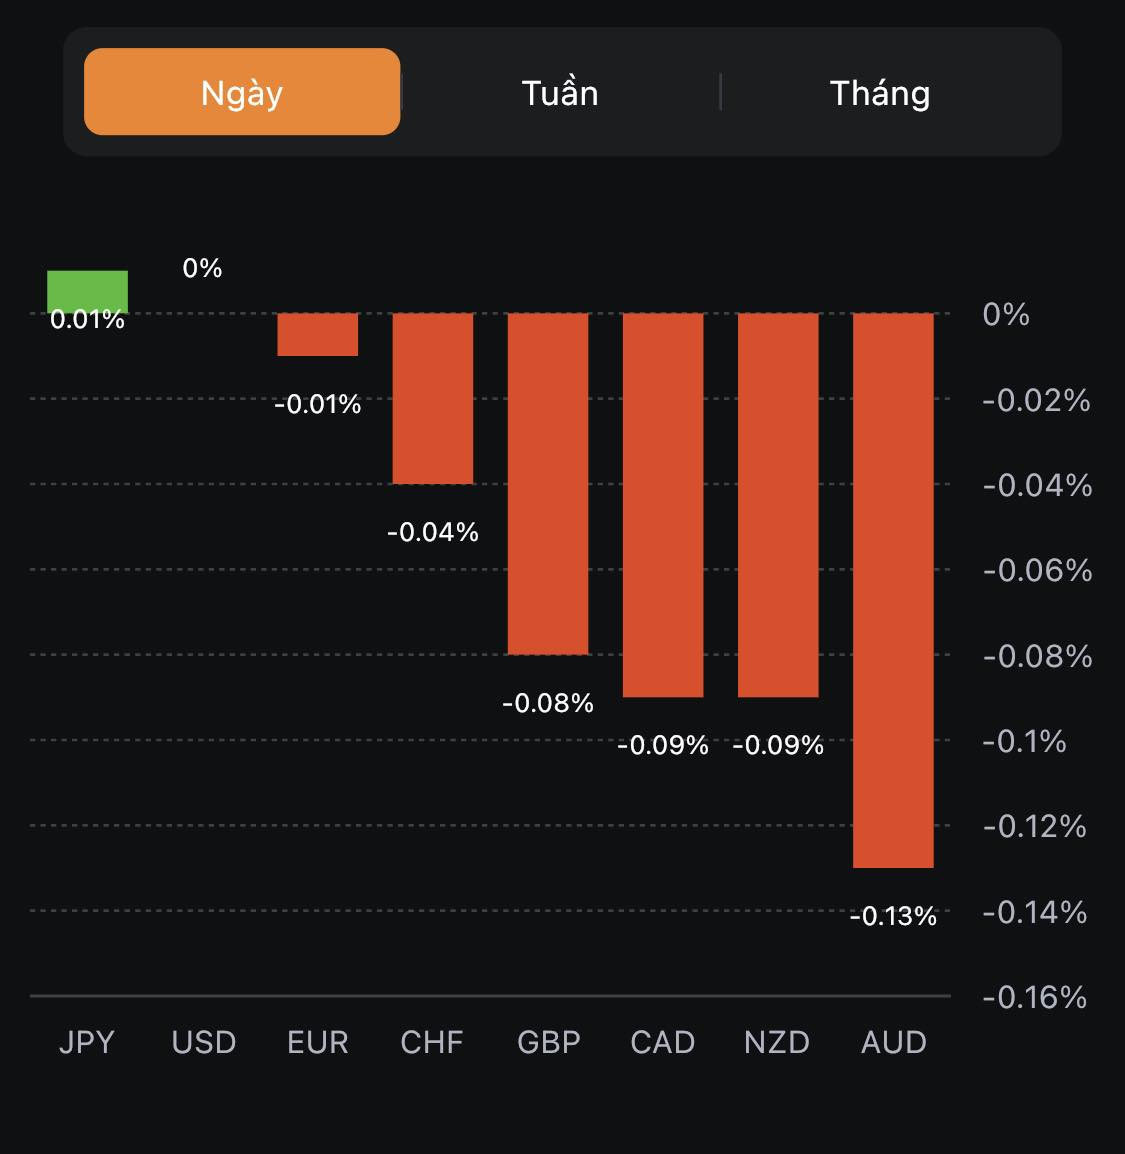Tap the GBP bar in chart
This screenshot has height=1154, width=1125.
pyautogui.click(x=548, y=483)
